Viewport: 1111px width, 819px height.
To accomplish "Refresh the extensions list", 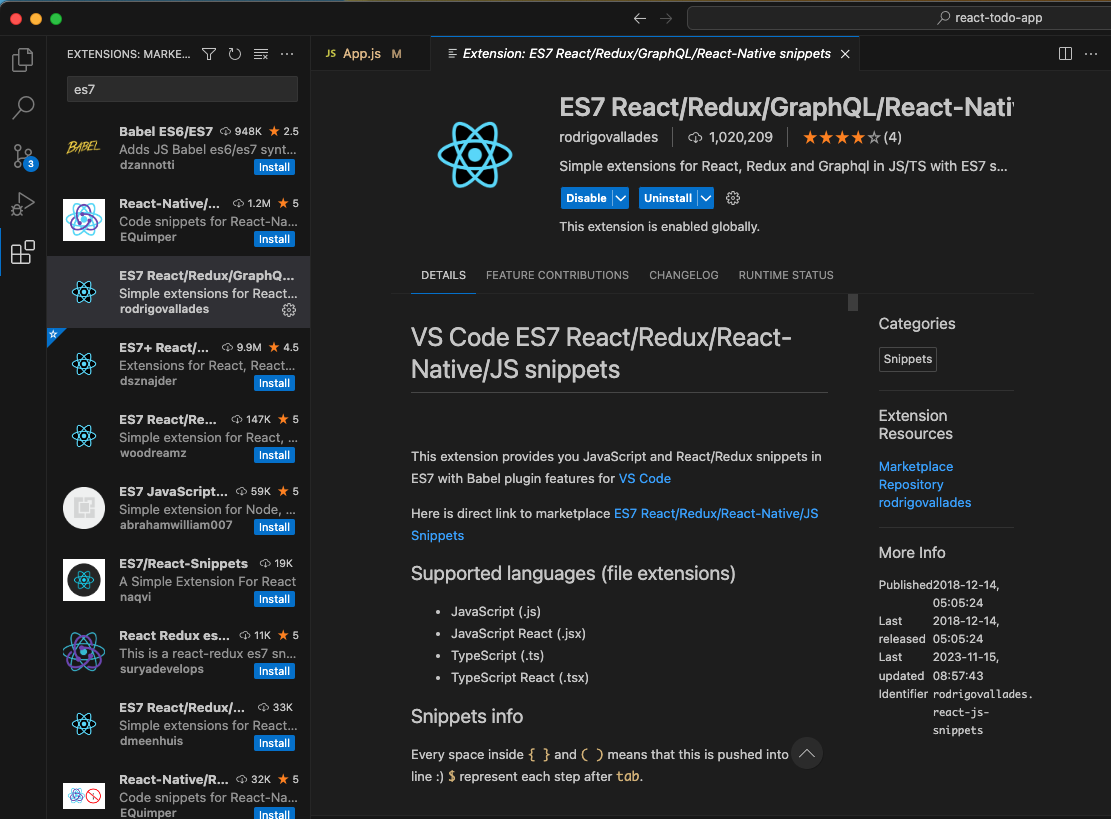I will coord(235,54).
